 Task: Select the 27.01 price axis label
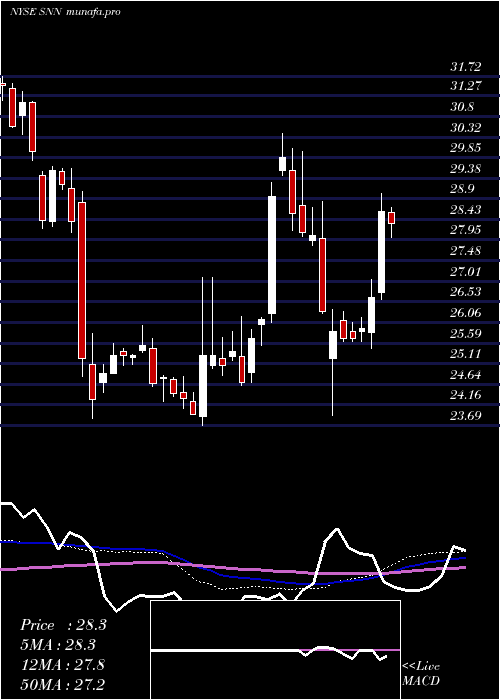[x=466, y=271]
